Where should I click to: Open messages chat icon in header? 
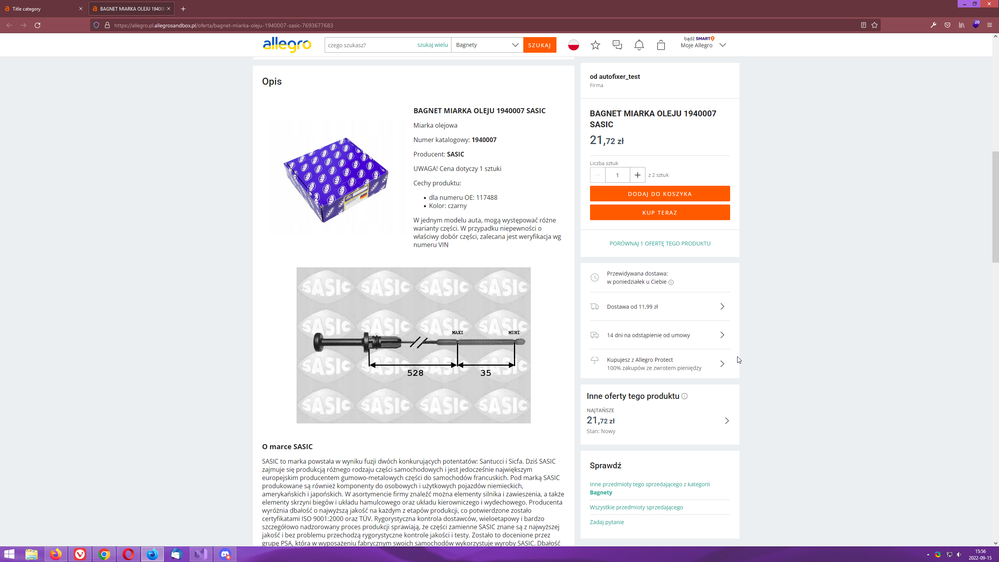coord(617,45)
